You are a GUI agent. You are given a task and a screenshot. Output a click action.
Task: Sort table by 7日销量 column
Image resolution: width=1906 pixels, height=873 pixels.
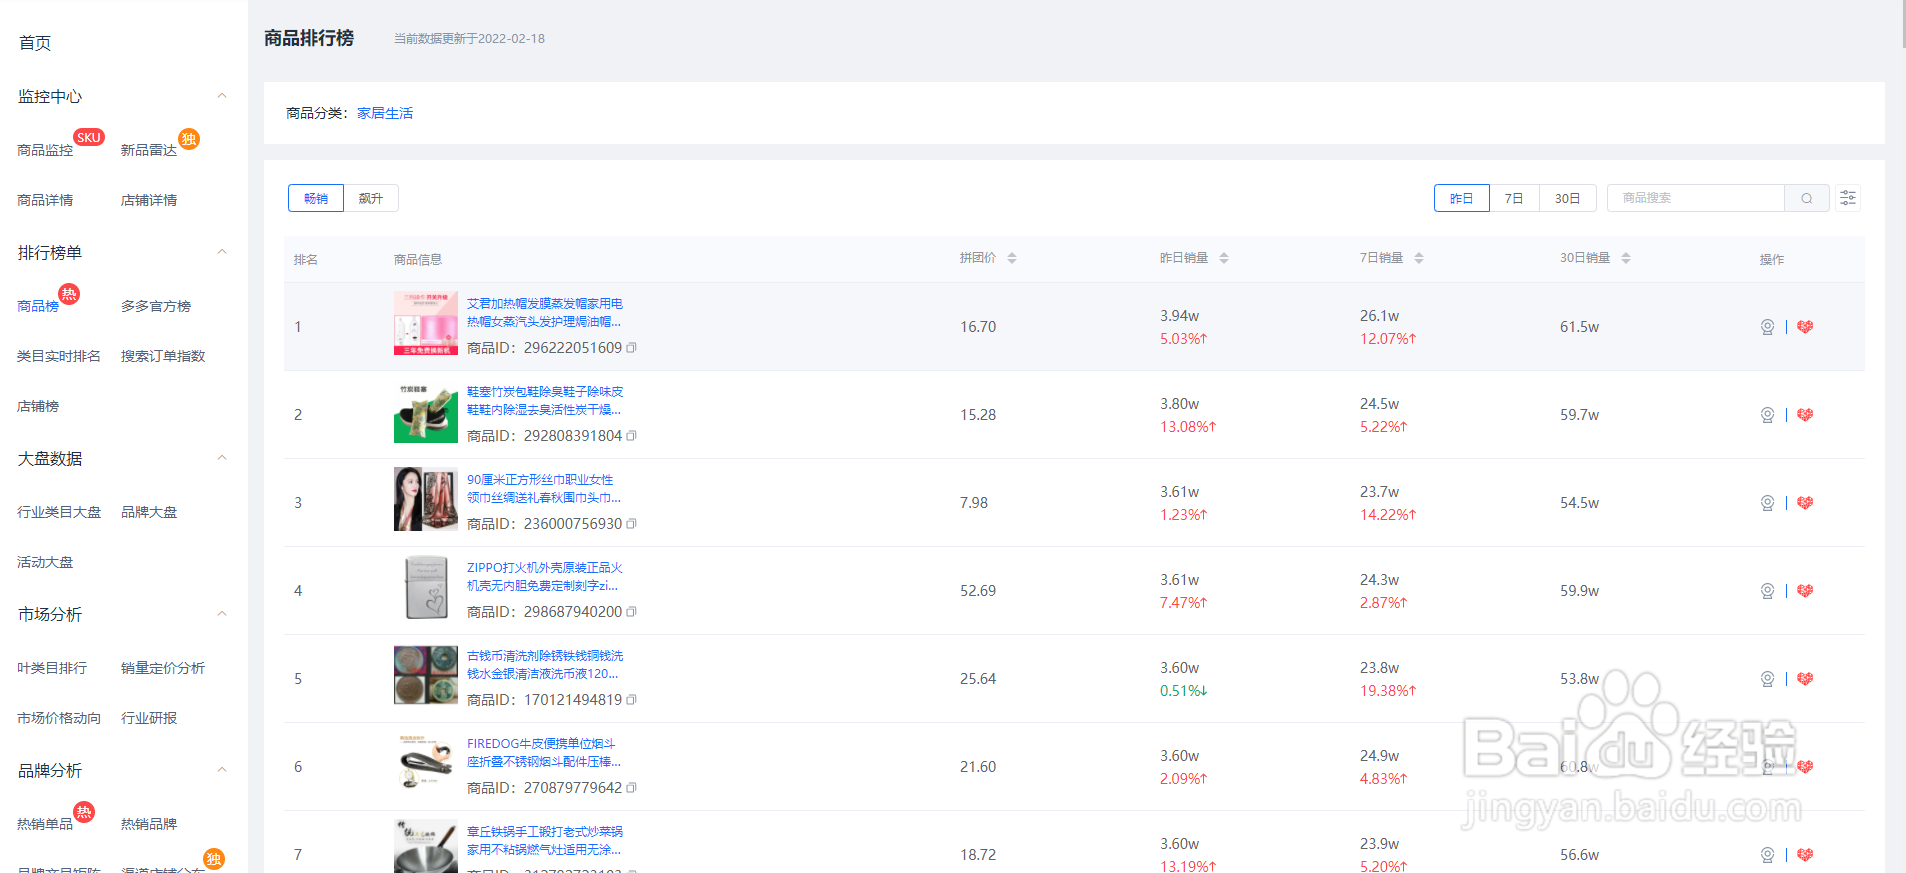pos(1419,258)
